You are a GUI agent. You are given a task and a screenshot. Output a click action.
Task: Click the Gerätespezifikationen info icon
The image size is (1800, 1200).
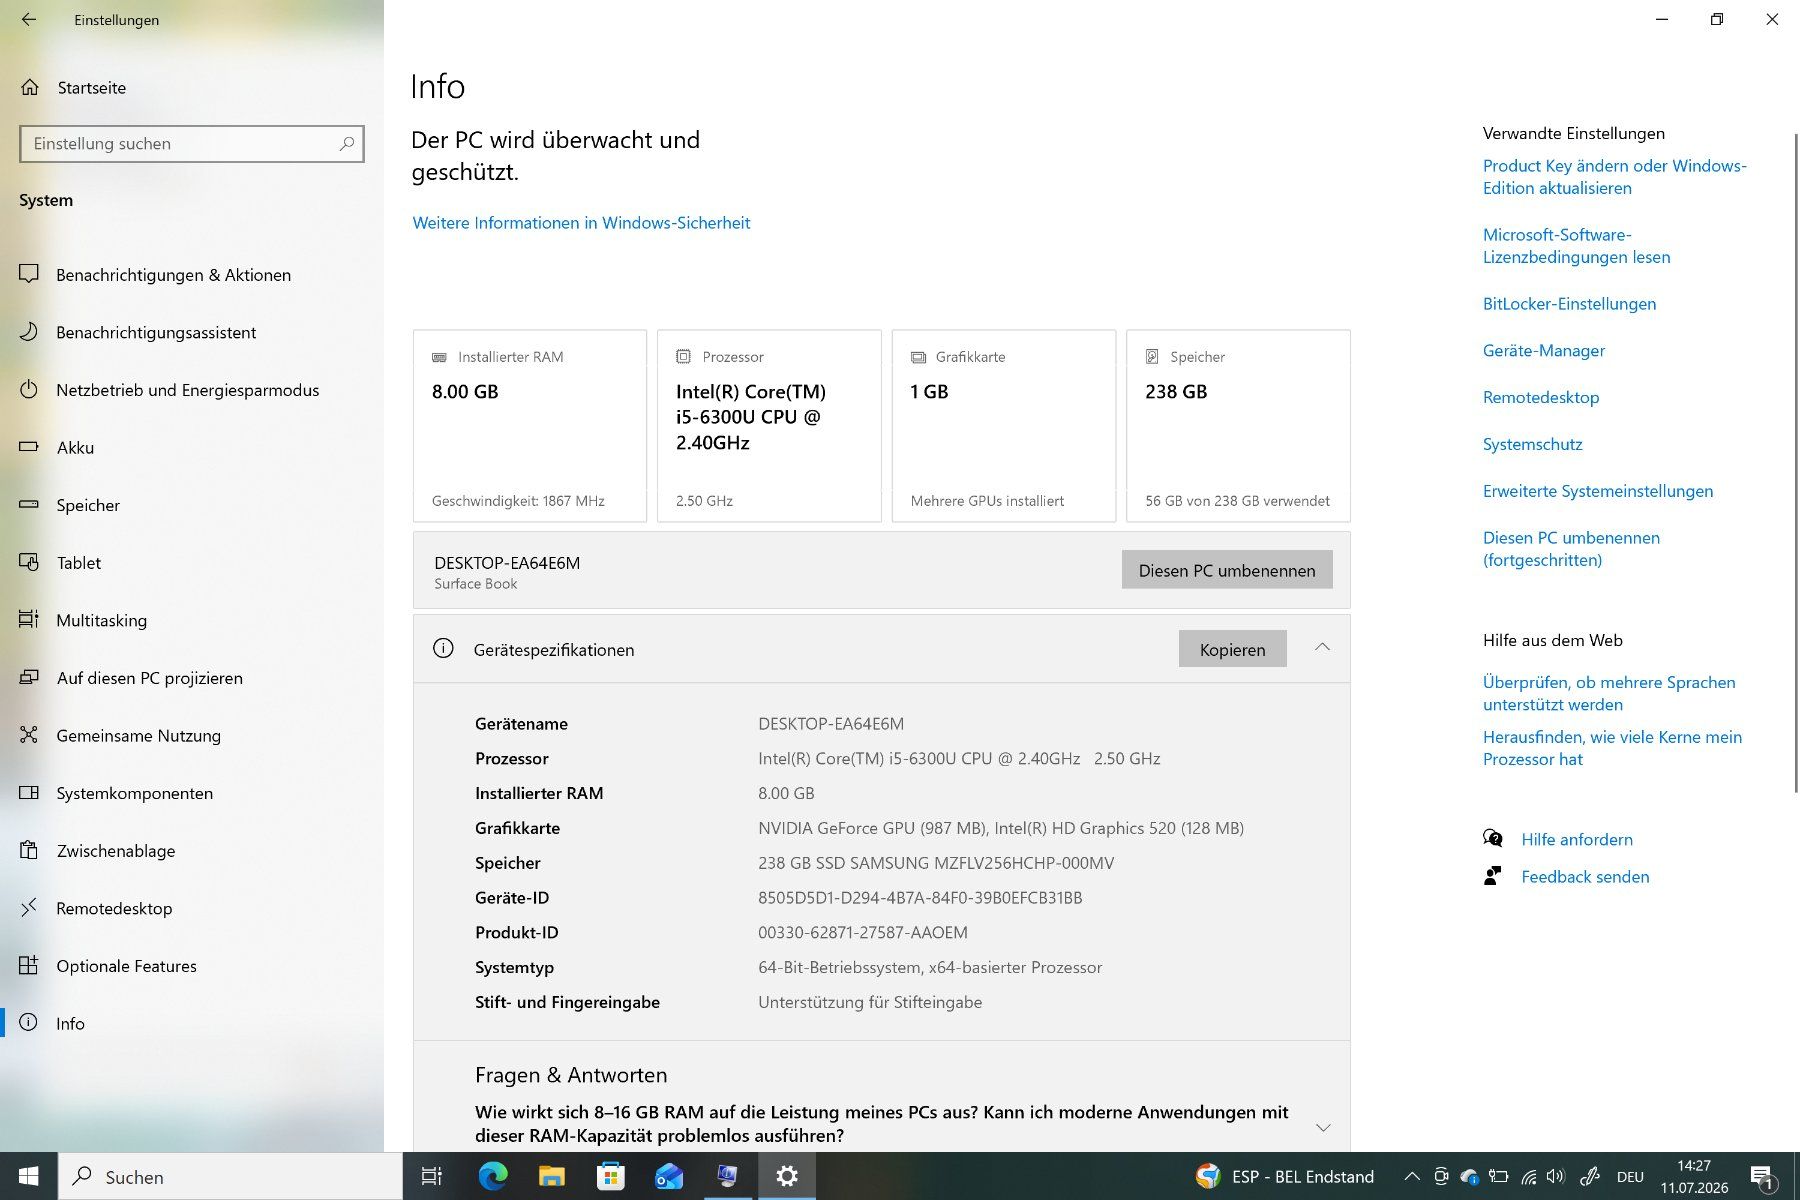tap(443, 648)
